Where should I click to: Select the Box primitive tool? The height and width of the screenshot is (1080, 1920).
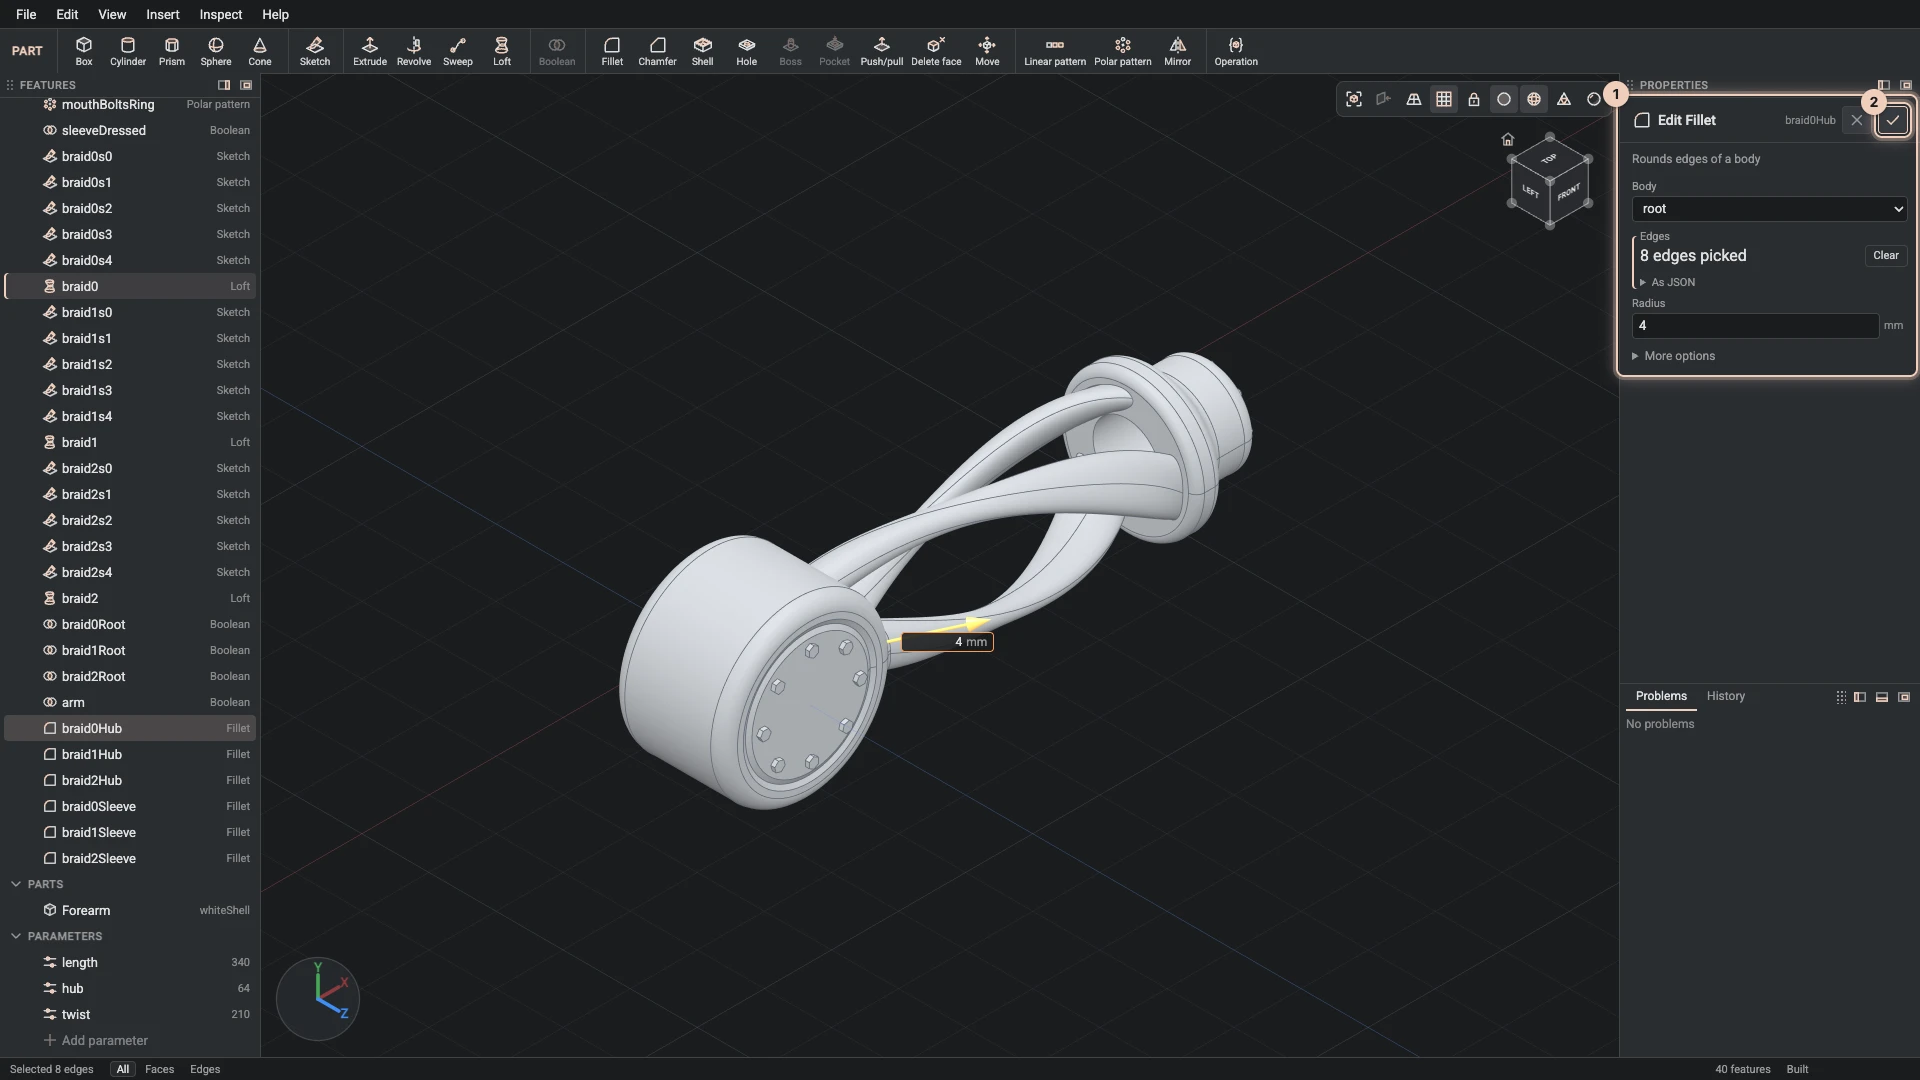(x=84, y=51)
